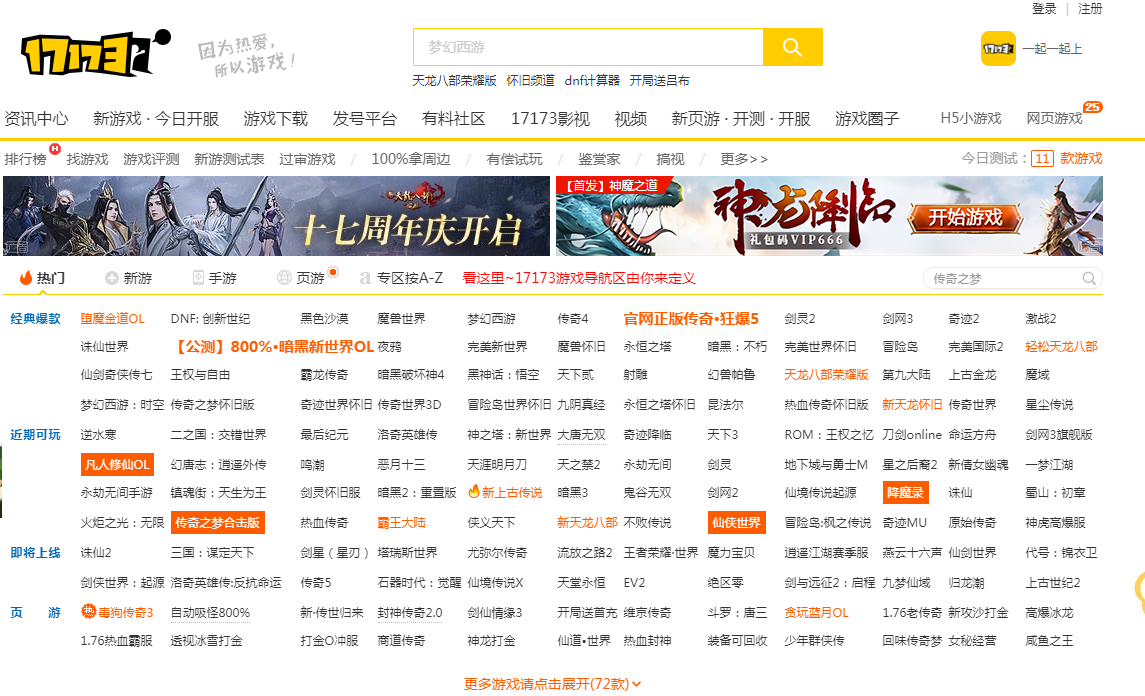This screenshot has height=696, width=1145.
Task: Open the 咸鱼之王 game link
Action: tap(1049, 640)
